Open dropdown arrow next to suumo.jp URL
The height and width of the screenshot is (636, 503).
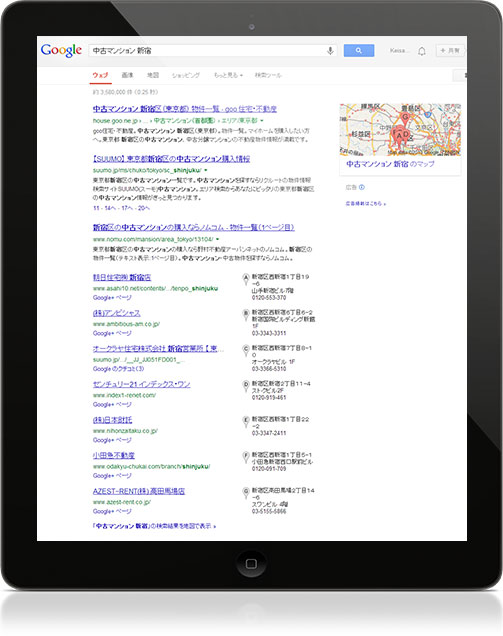(x=206, y=170)
